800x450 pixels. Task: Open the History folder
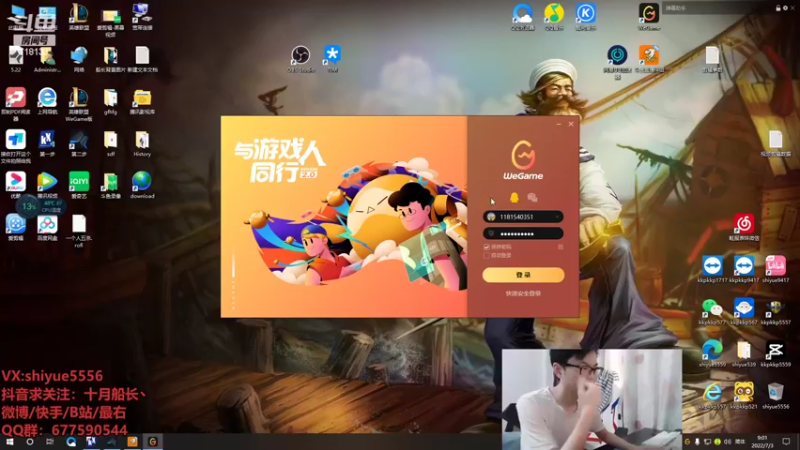pyautogui.click(x=142, y=143)
